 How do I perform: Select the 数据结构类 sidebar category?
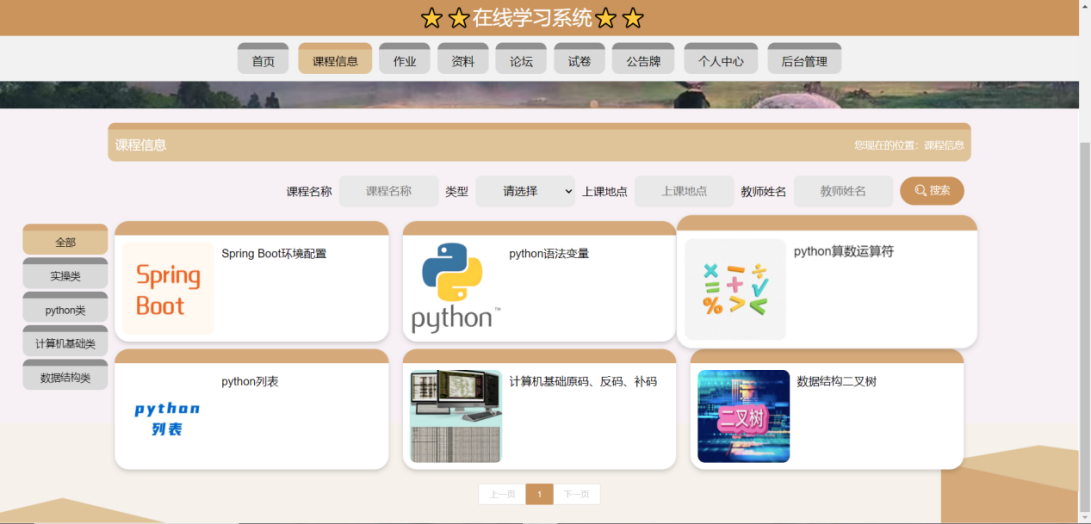pos(65,378)
